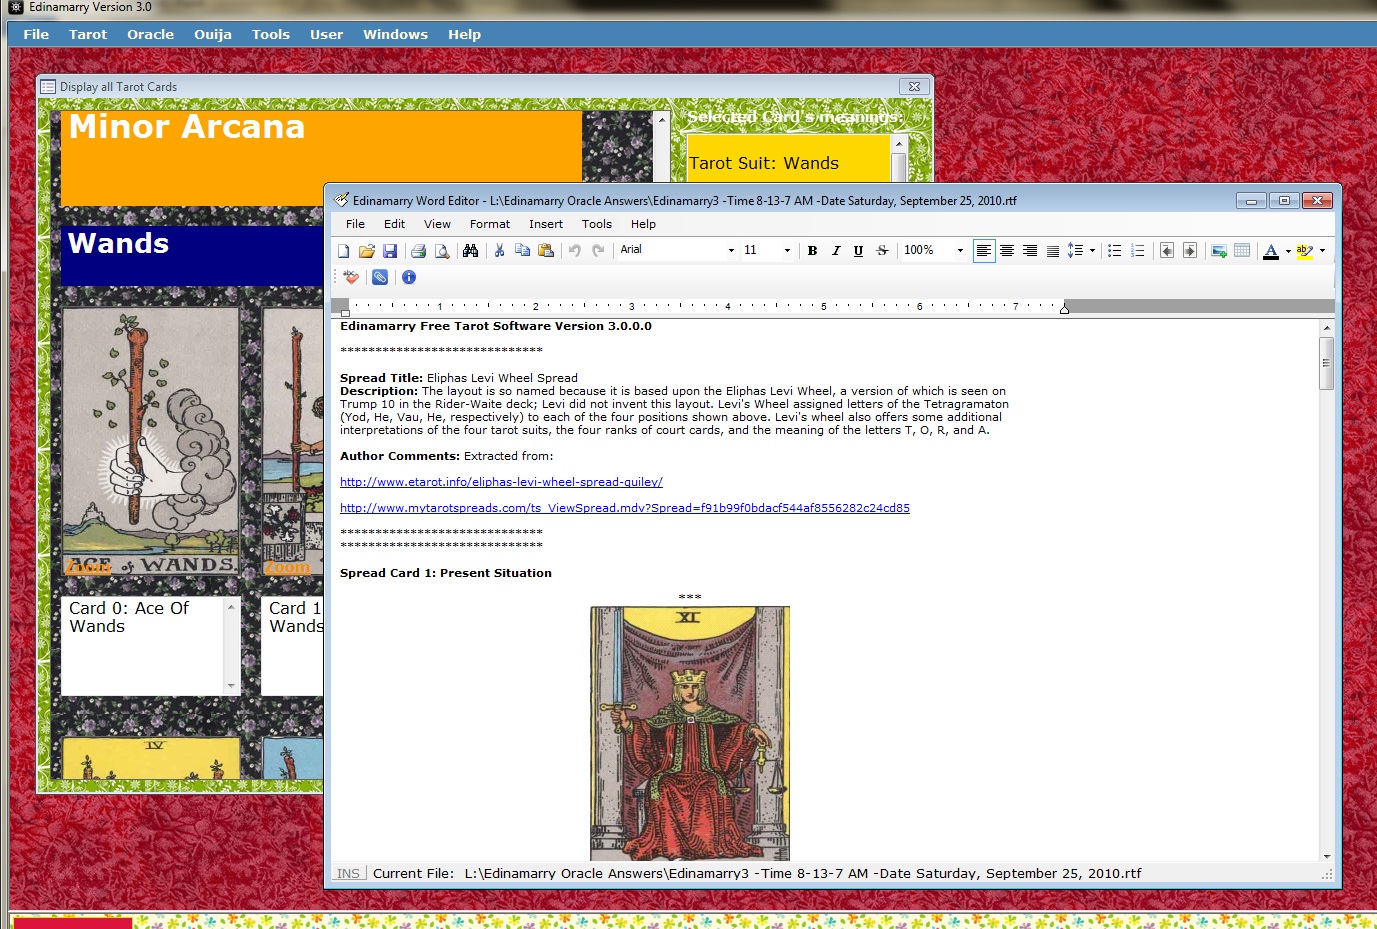Print the document using the printer icon
1377x929 pixels.
418,251
